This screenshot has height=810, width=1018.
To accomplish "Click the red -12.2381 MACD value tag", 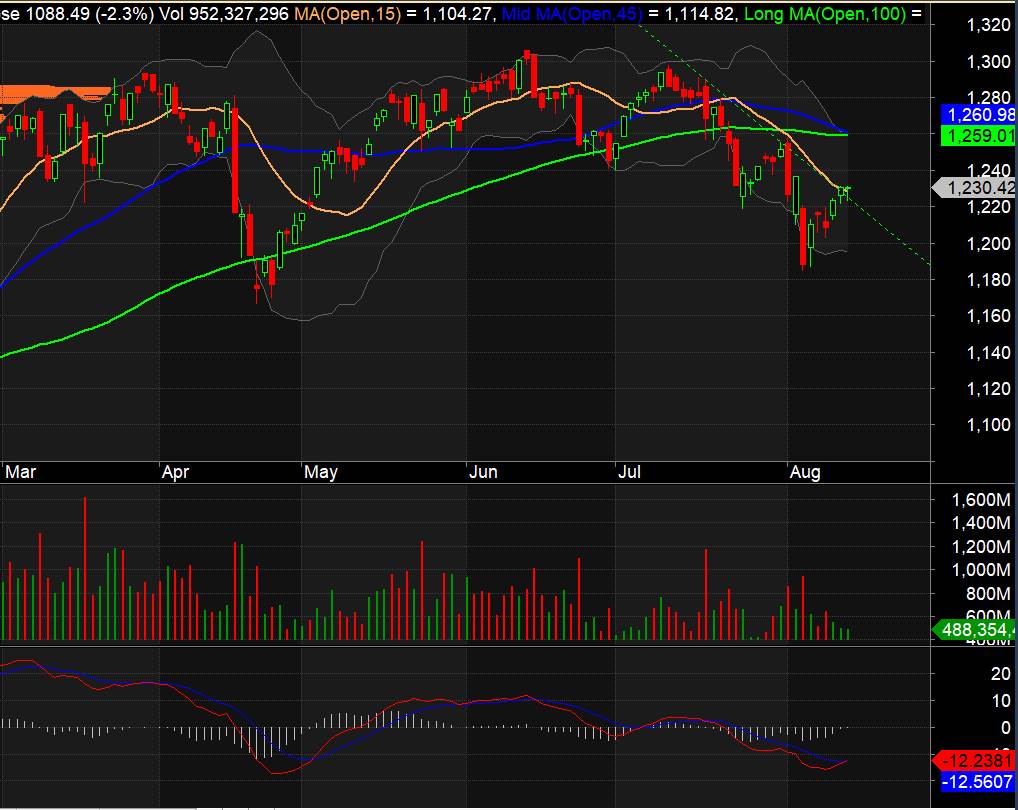I will pyautogui.click(x=975, y=760).
